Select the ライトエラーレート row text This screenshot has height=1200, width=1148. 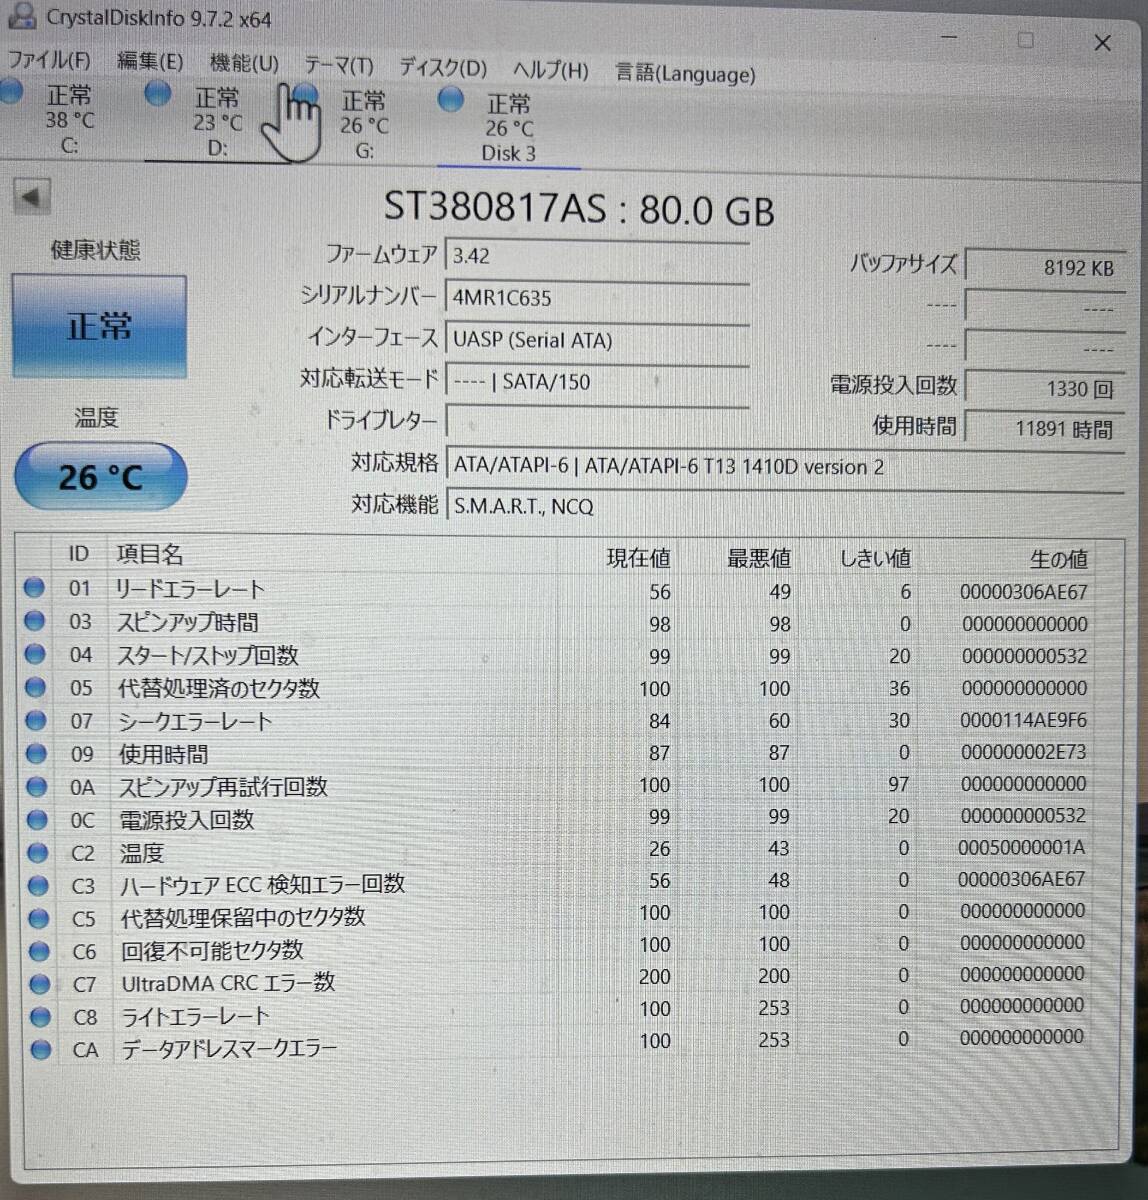coord(196,1017)
